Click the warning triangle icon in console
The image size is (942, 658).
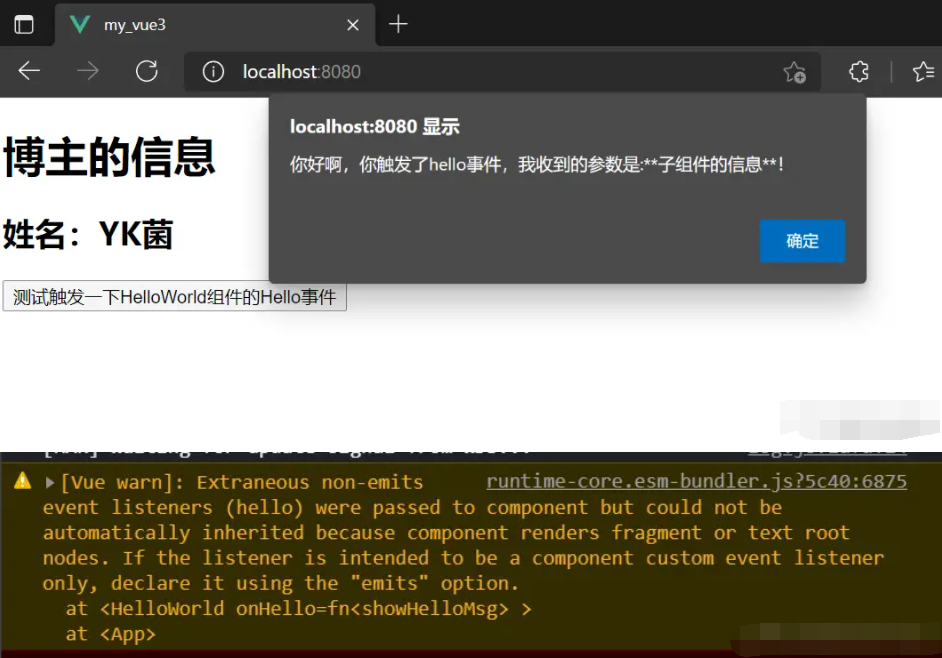pyautogui.click(x=22, y=481)
